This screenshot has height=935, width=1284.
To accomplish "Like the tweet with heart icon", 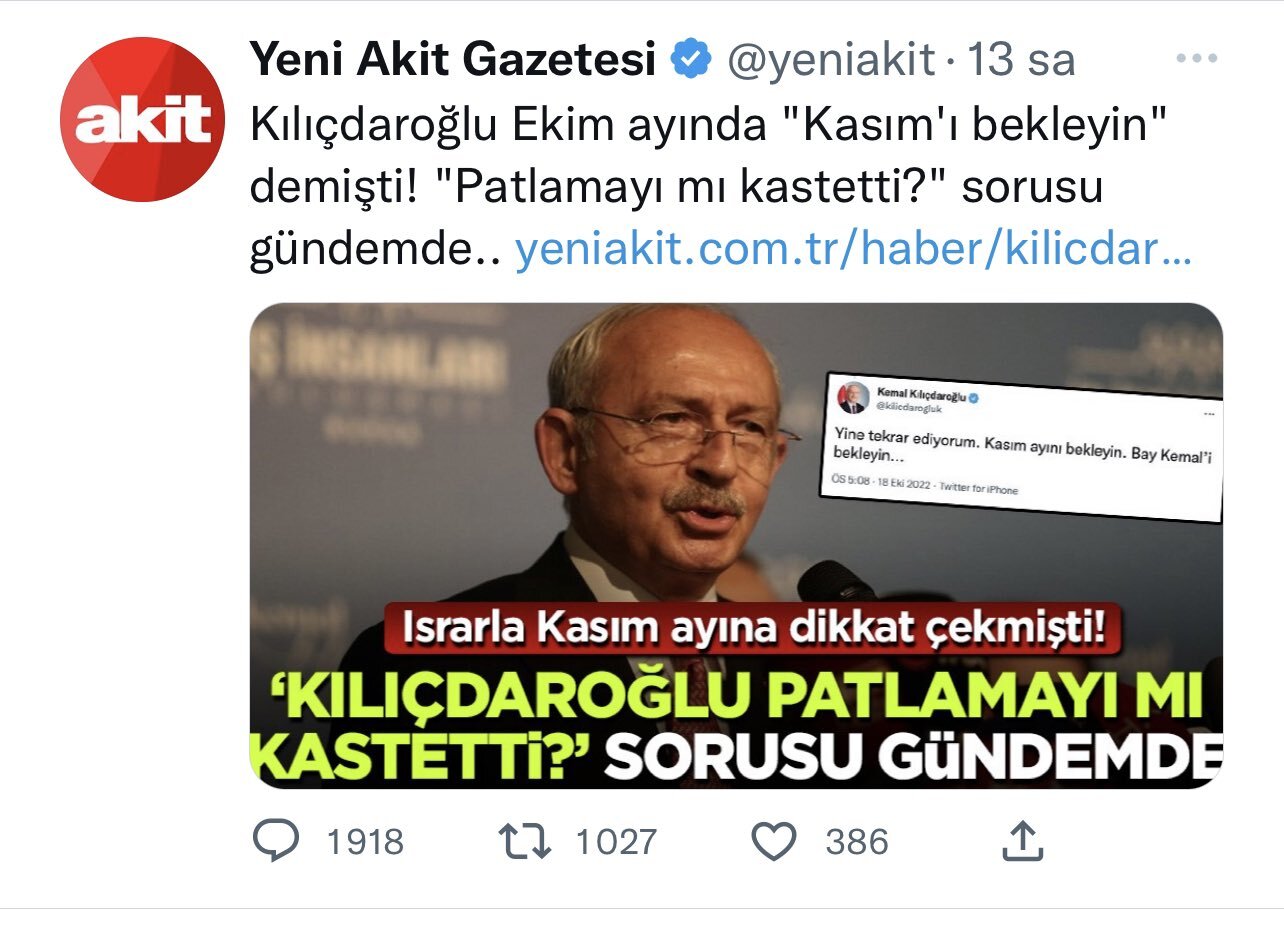I will tap(773, 842).
